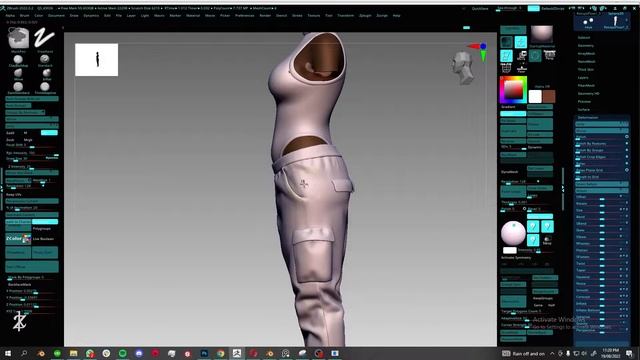Select the MaskPen brush icon
This screenshot has width=640, height=360.
click(x=18, y=38)
